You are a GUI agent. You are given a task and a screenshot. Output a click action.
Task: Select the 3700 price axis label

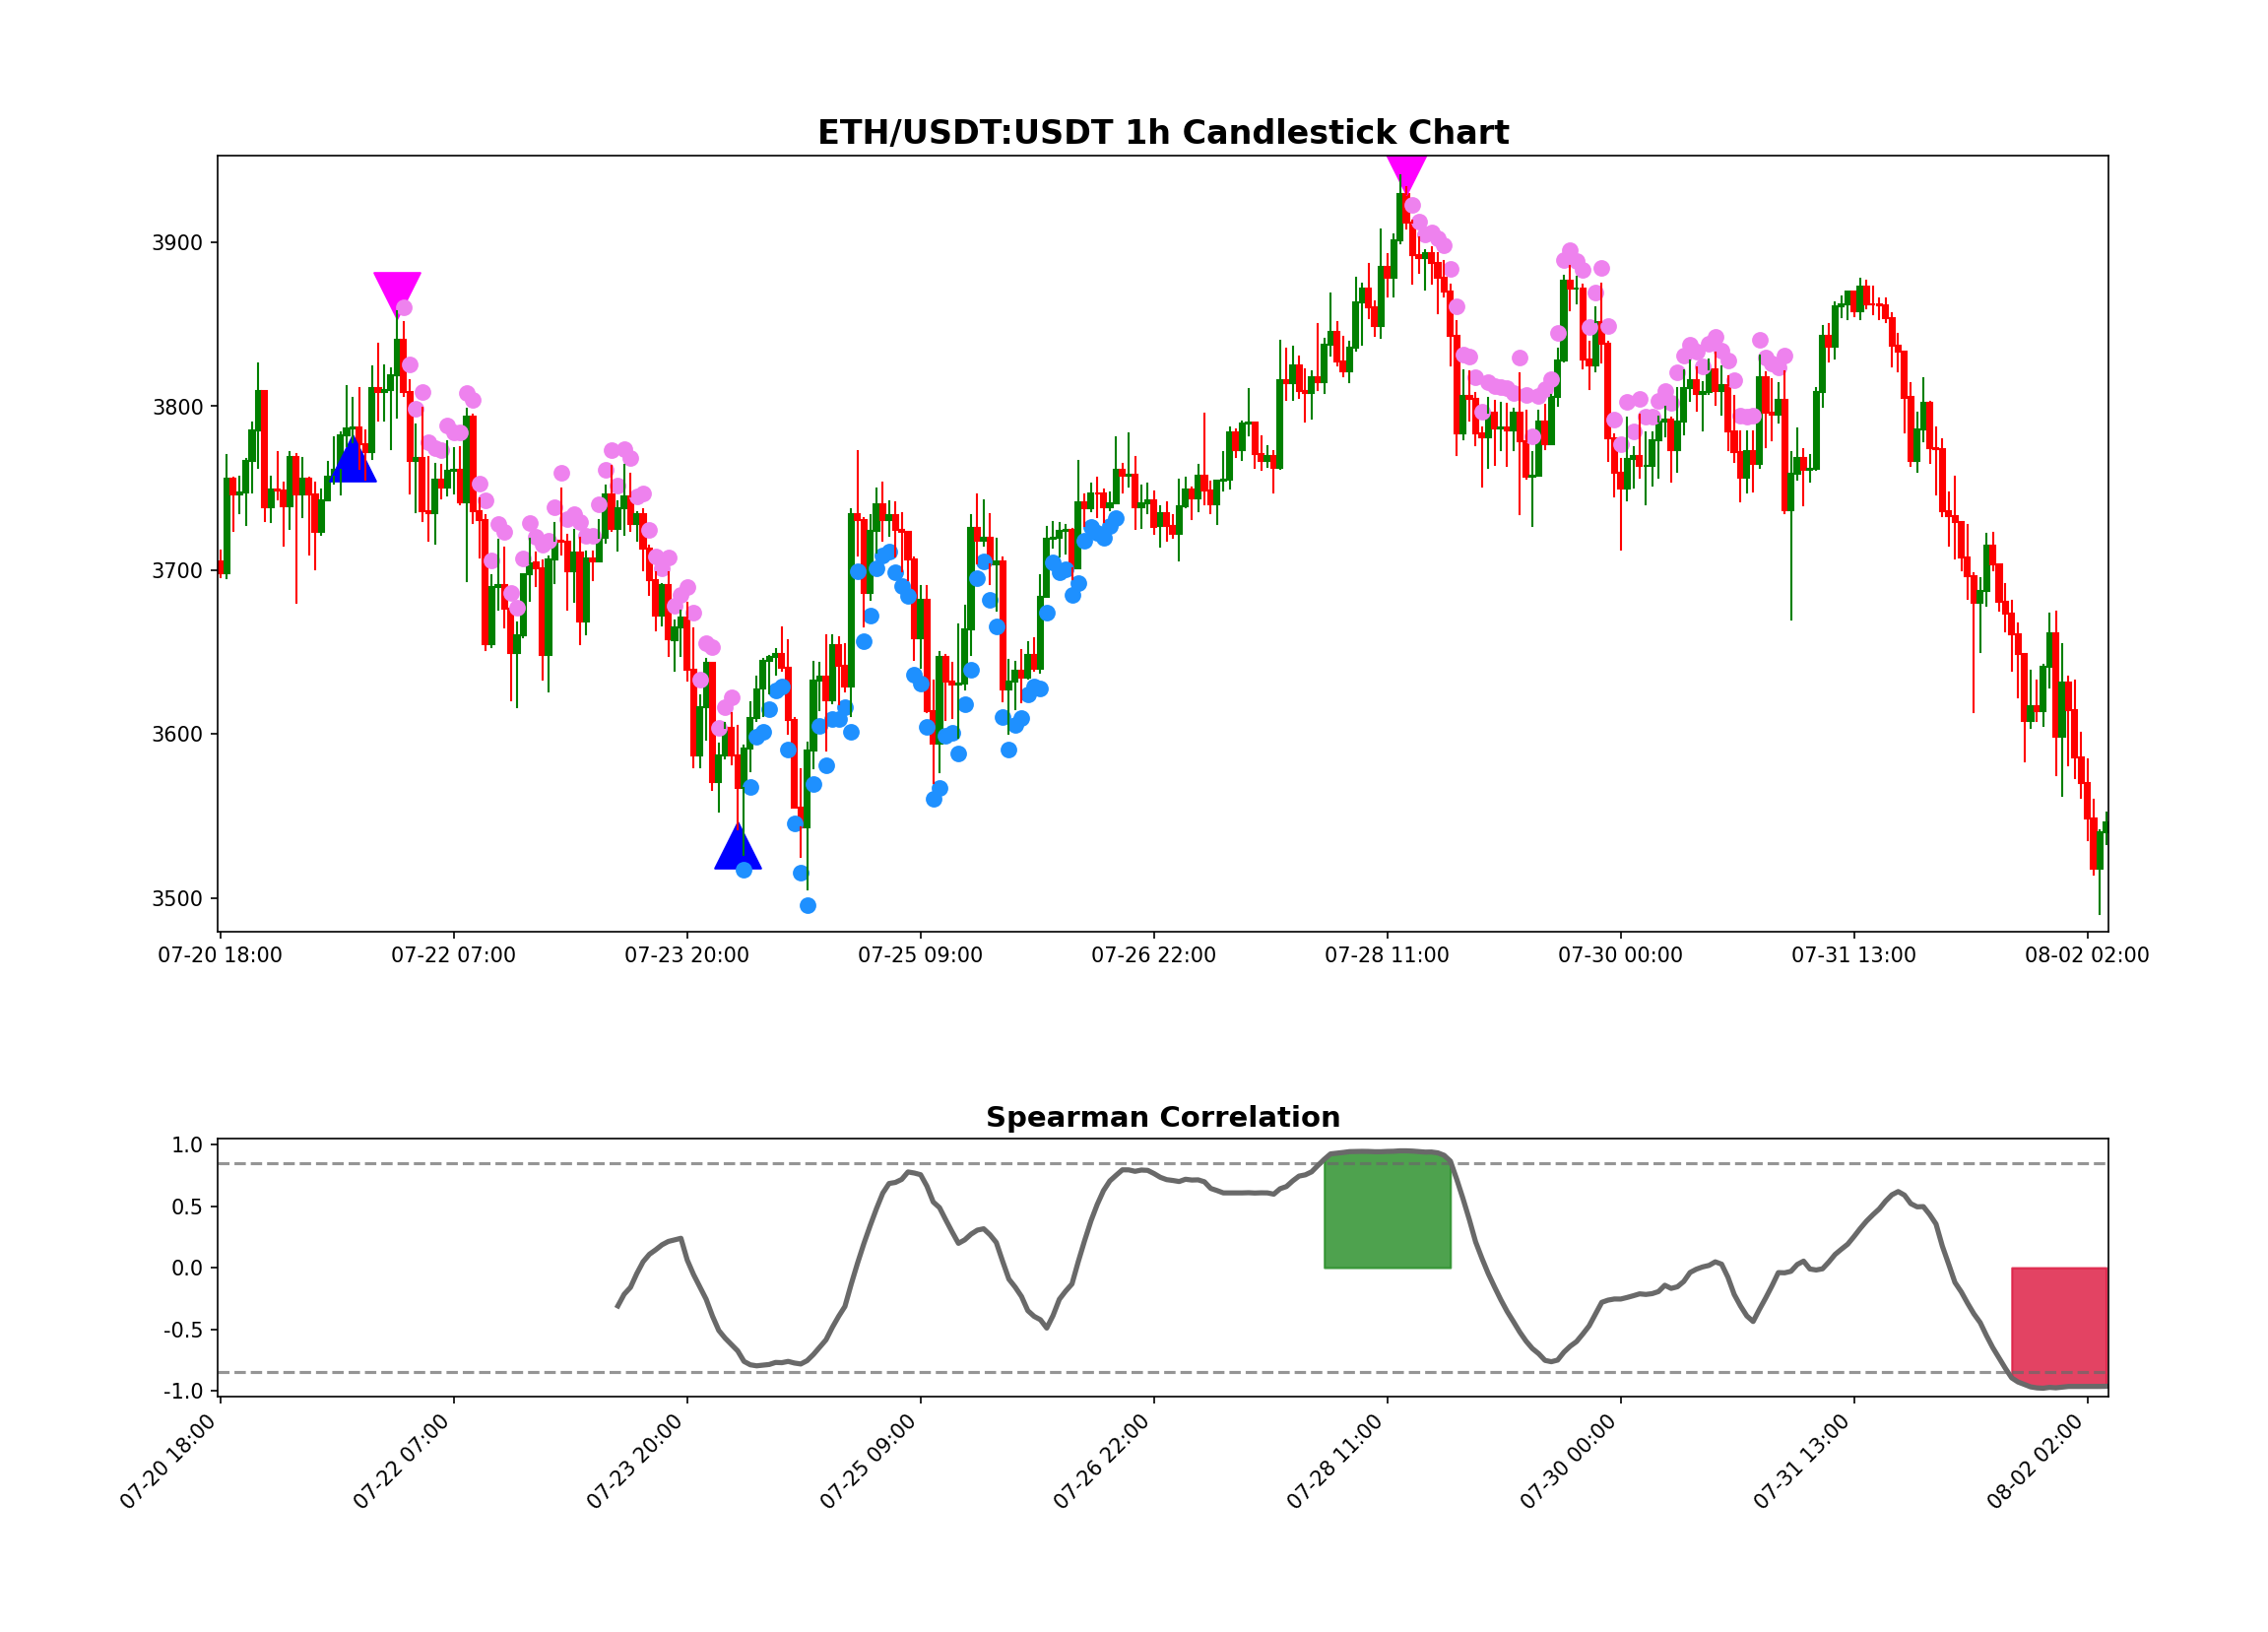pos(177,571)
